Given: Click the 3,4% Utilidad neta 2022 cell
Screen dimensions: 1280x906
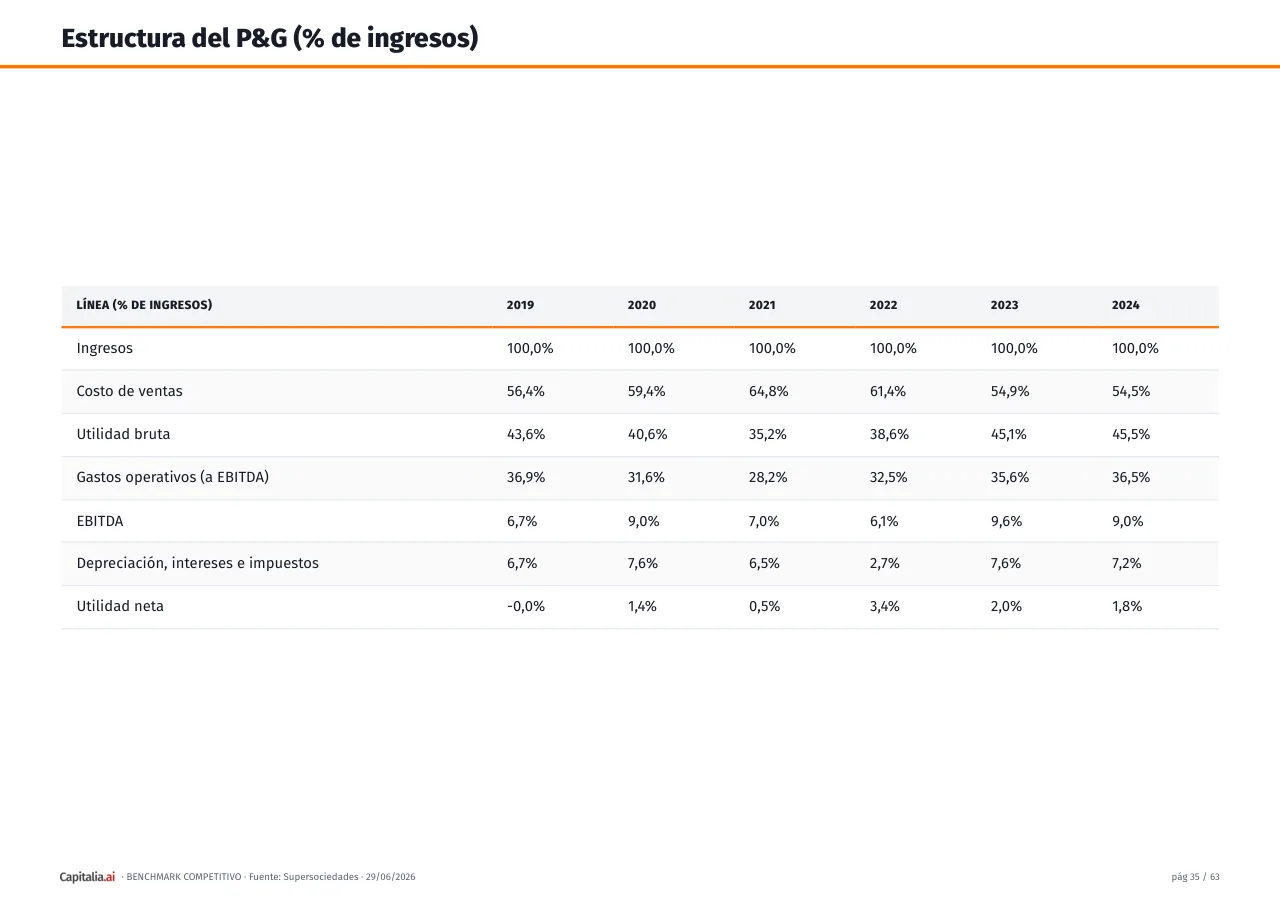Looking at the screenshot, I should coord(885,606).
